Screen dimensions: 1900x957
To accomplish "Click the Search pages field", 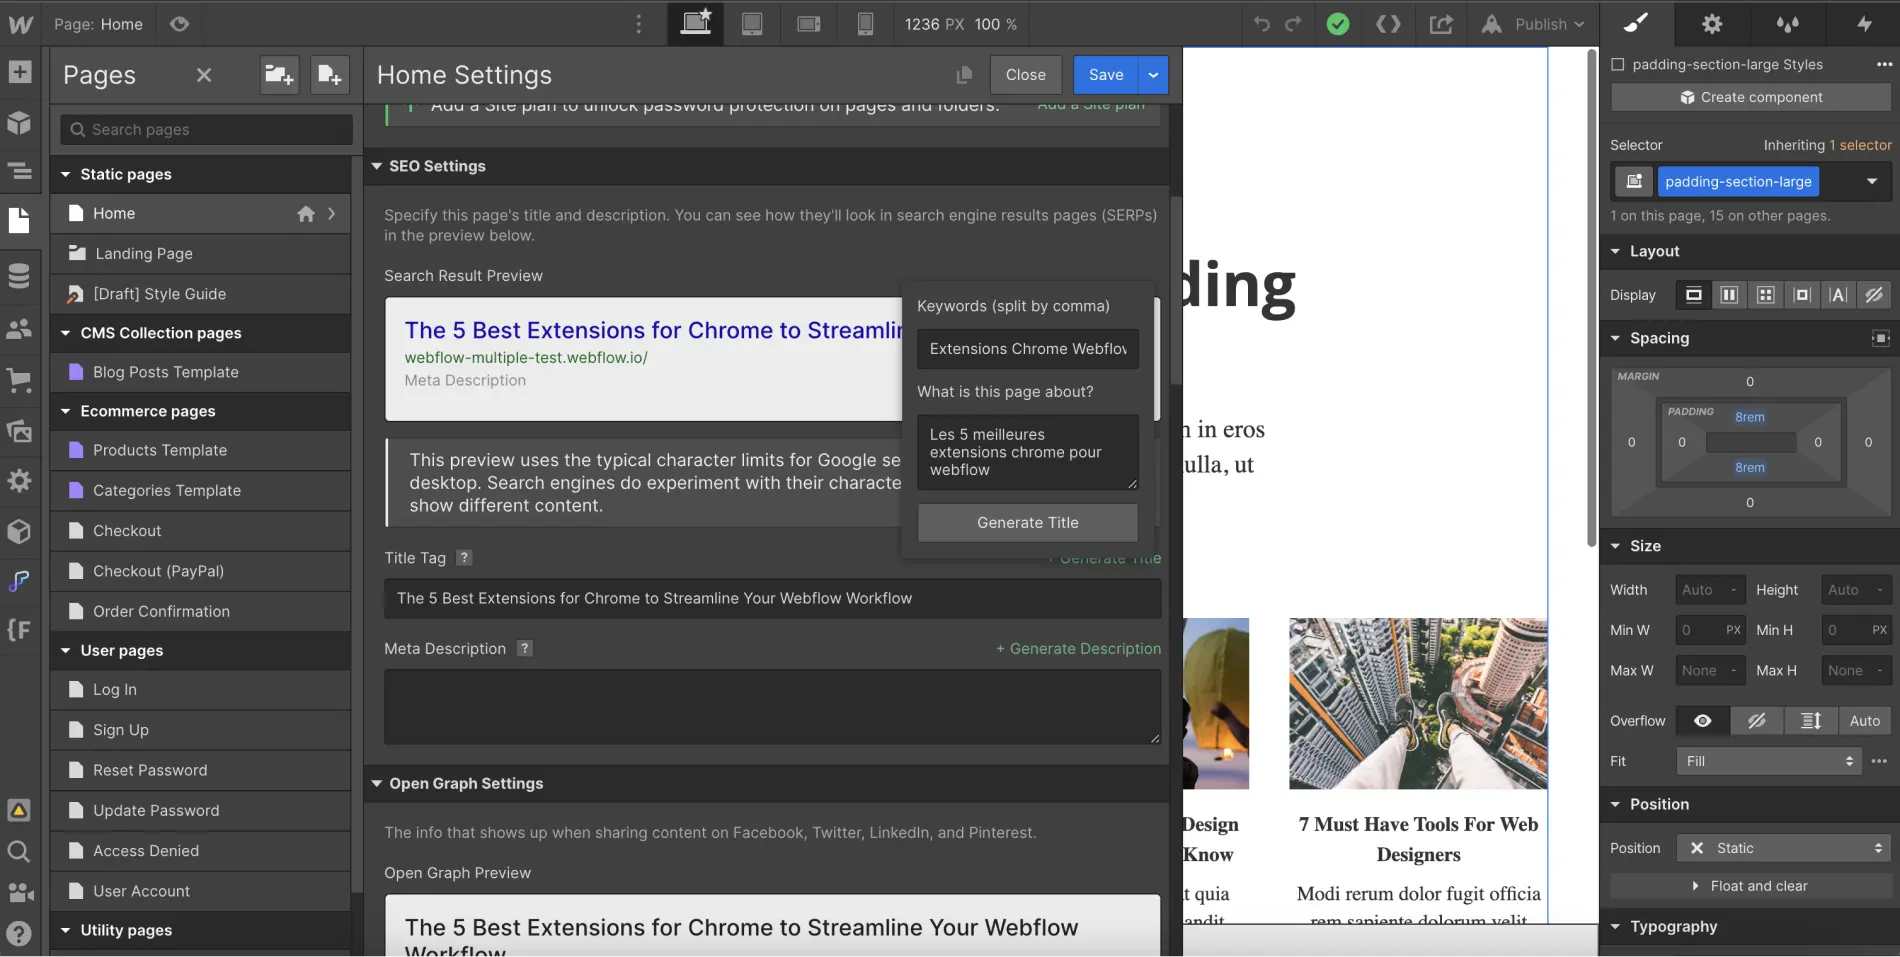I will click(207, 130).
